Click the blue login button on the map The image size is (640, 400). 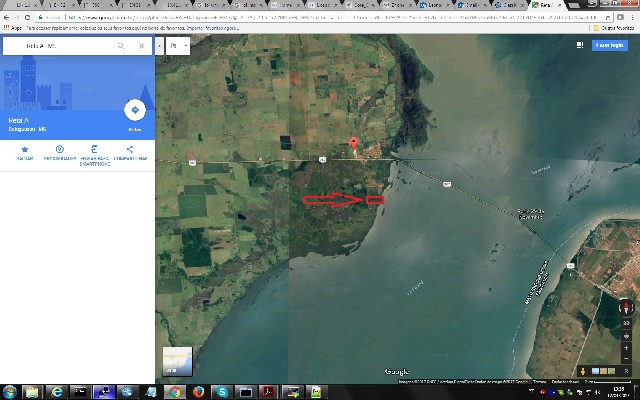pyautogui.click(x=610, y=45)
